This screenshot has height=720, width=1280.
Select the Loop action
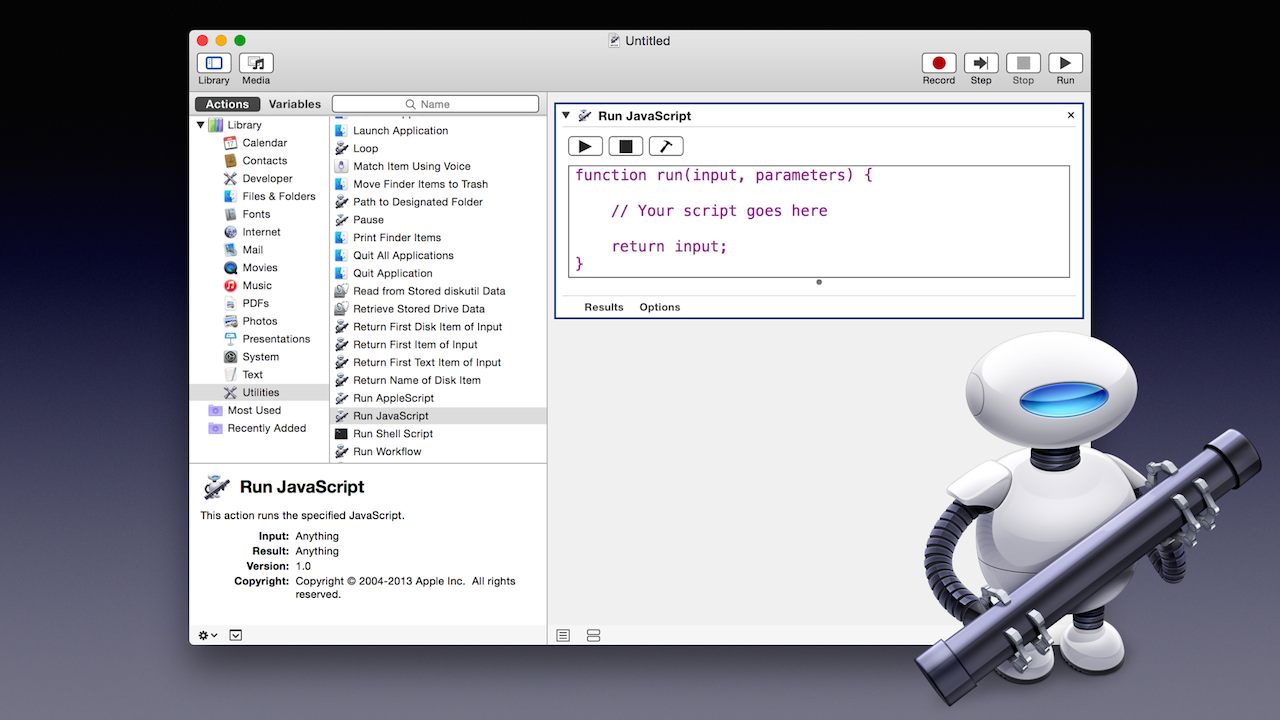(x=365, y=149)
